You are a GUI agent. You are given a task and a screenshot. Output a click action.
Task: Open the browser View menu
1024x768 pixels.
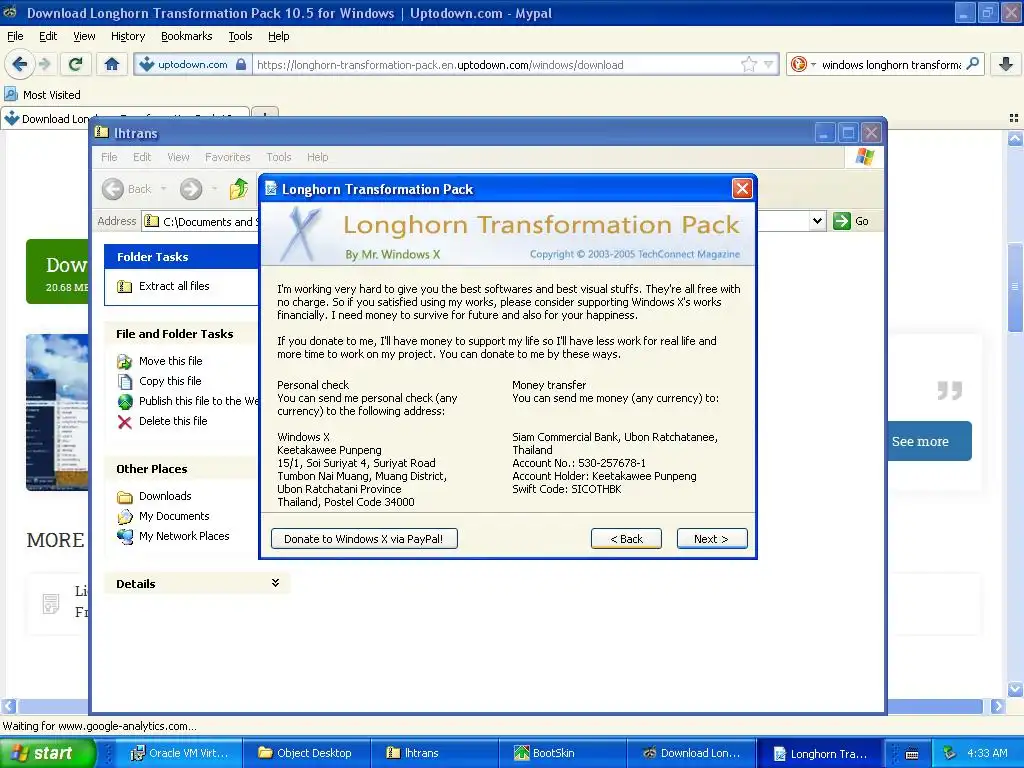tap(84, 36)
